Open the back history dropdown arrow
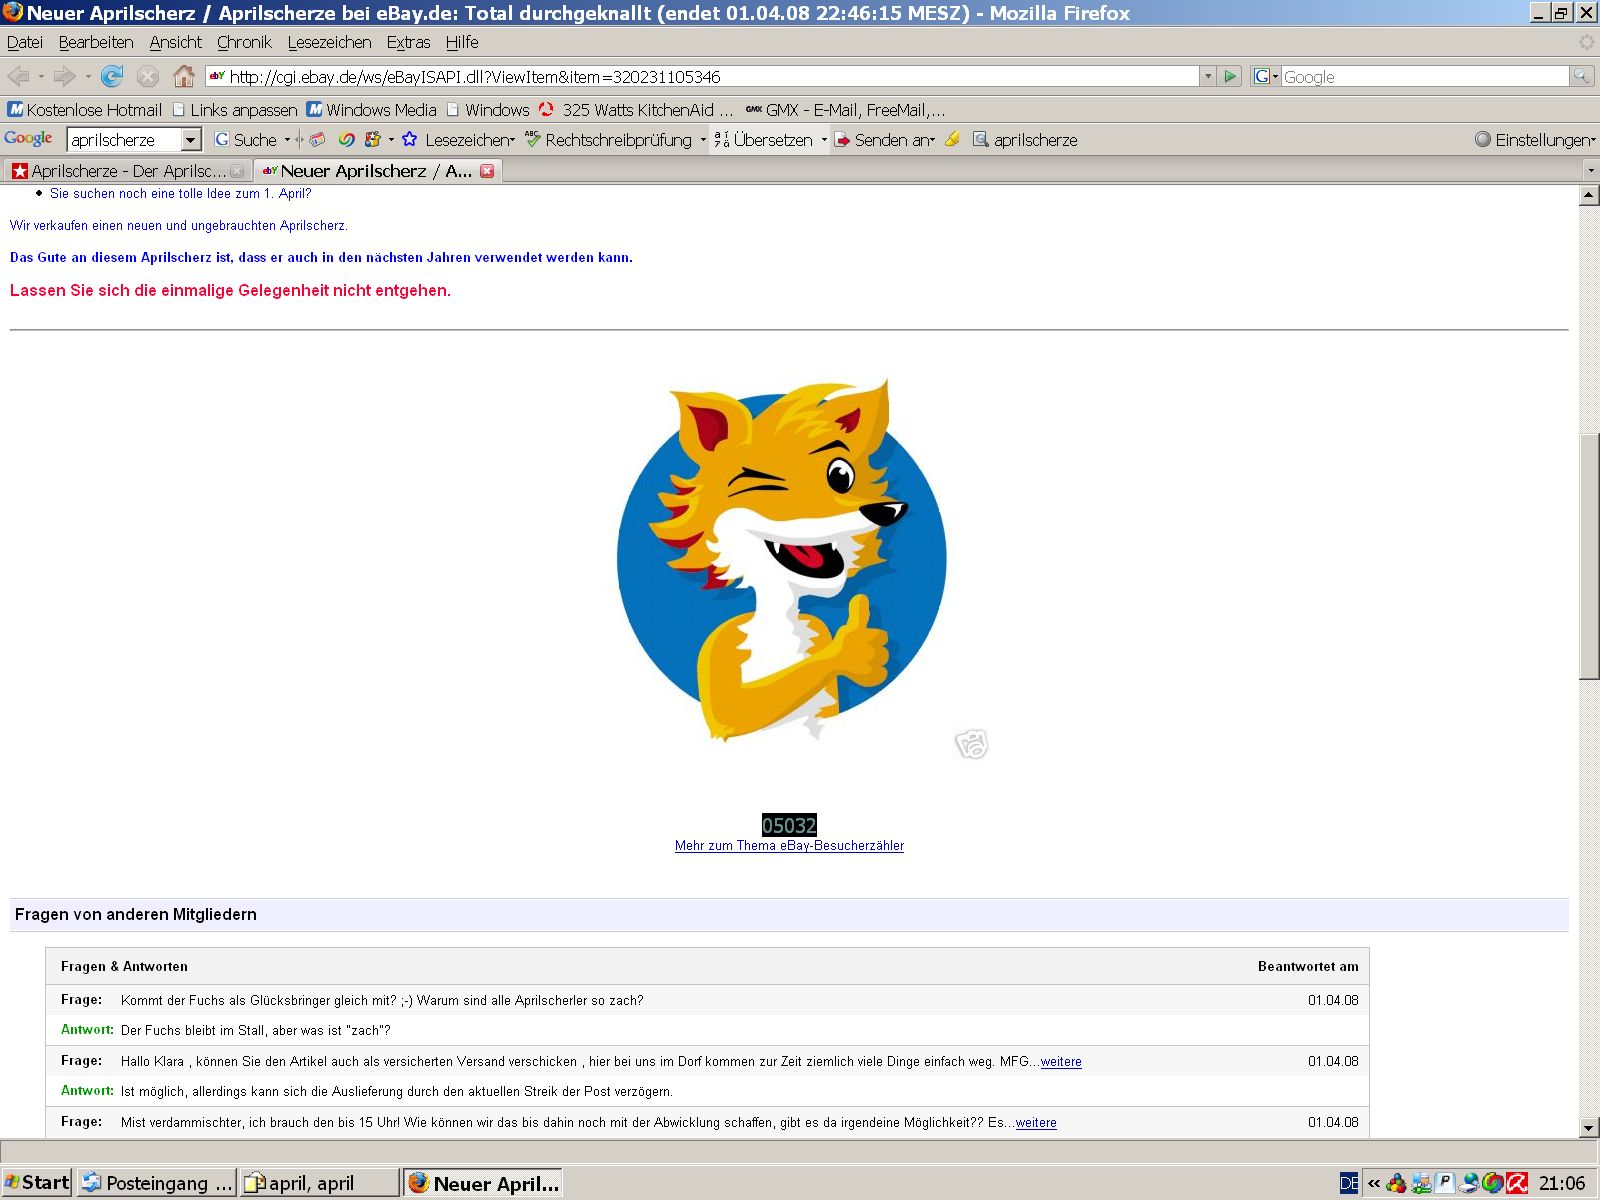 click(41, 76)
